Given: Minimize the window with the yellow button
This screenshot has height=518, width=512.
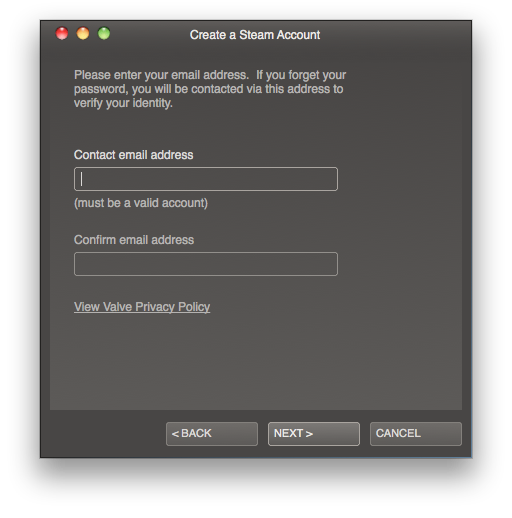Looking at the screenshot, I should [x=83, y=33].
